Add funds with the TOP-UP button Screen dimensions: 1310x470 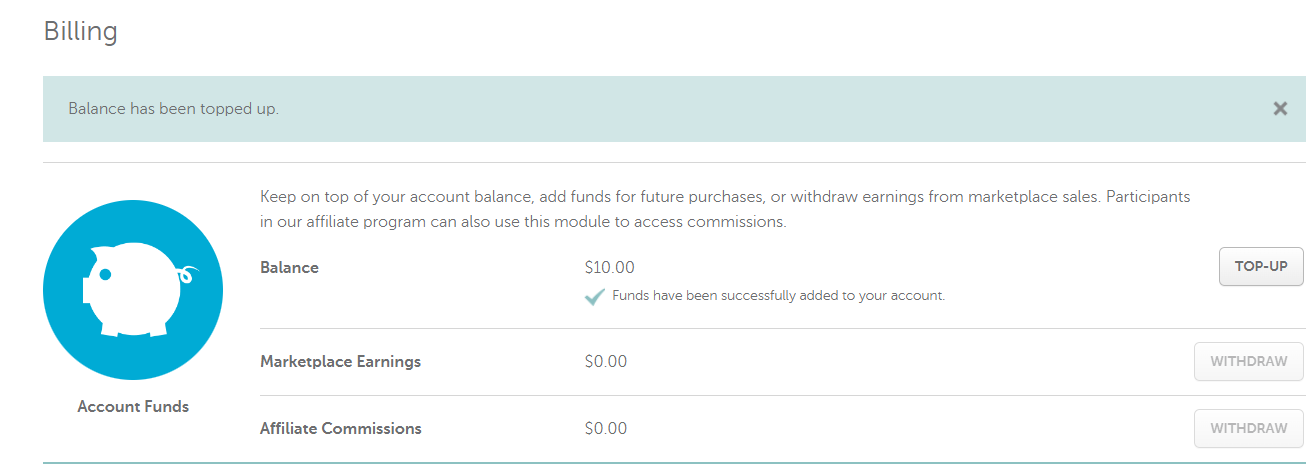tap(1261, 267)
